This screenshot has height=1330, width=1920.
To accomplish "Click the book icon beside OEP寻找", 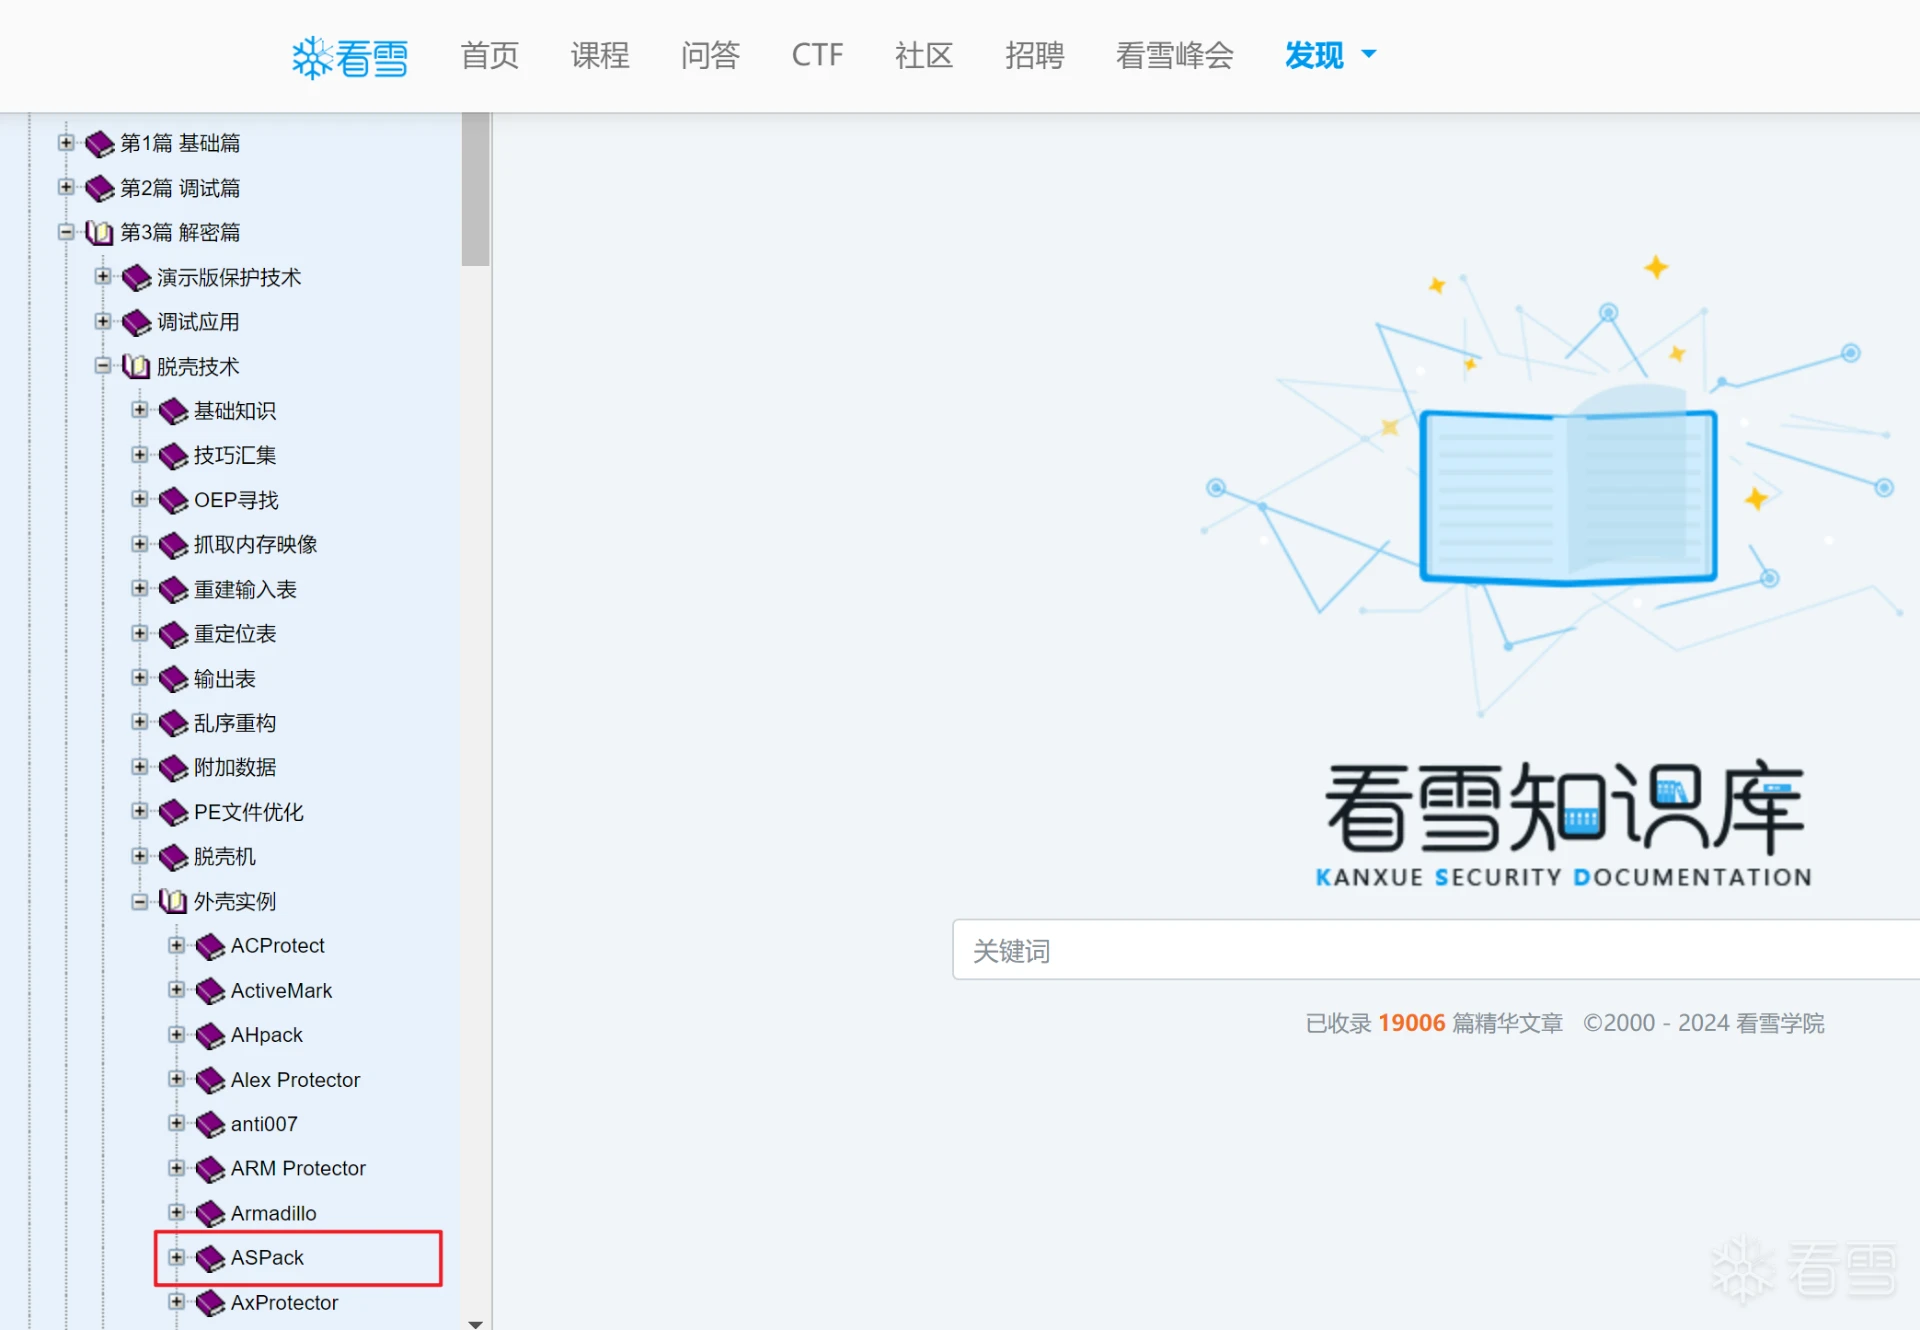I will (174, 500).
